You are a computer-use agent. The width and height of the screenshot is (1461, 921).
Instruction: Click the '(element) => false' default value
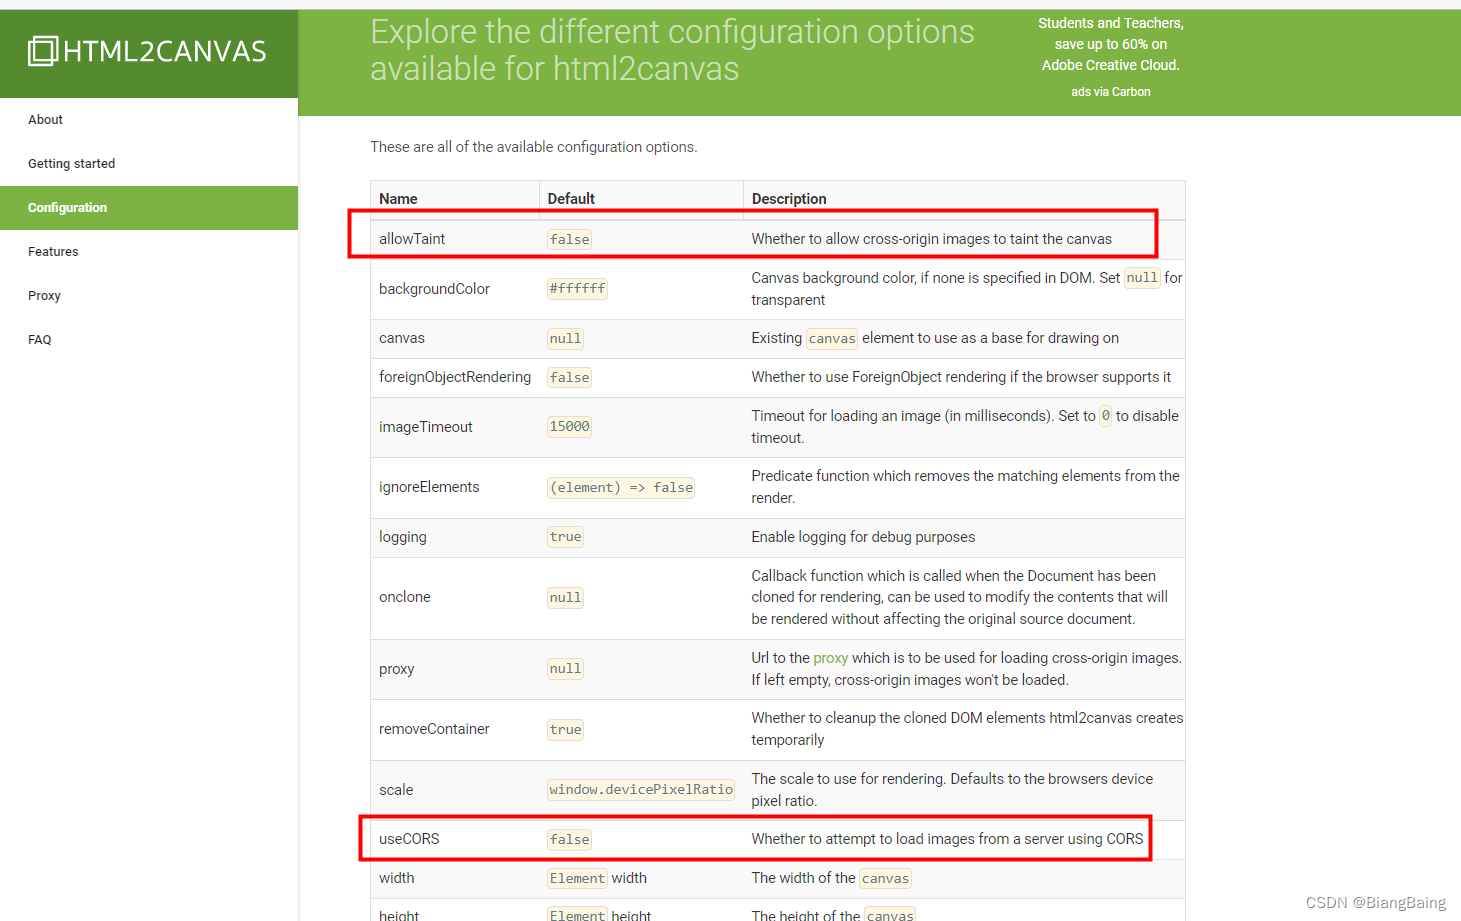(x=621, y=488)
